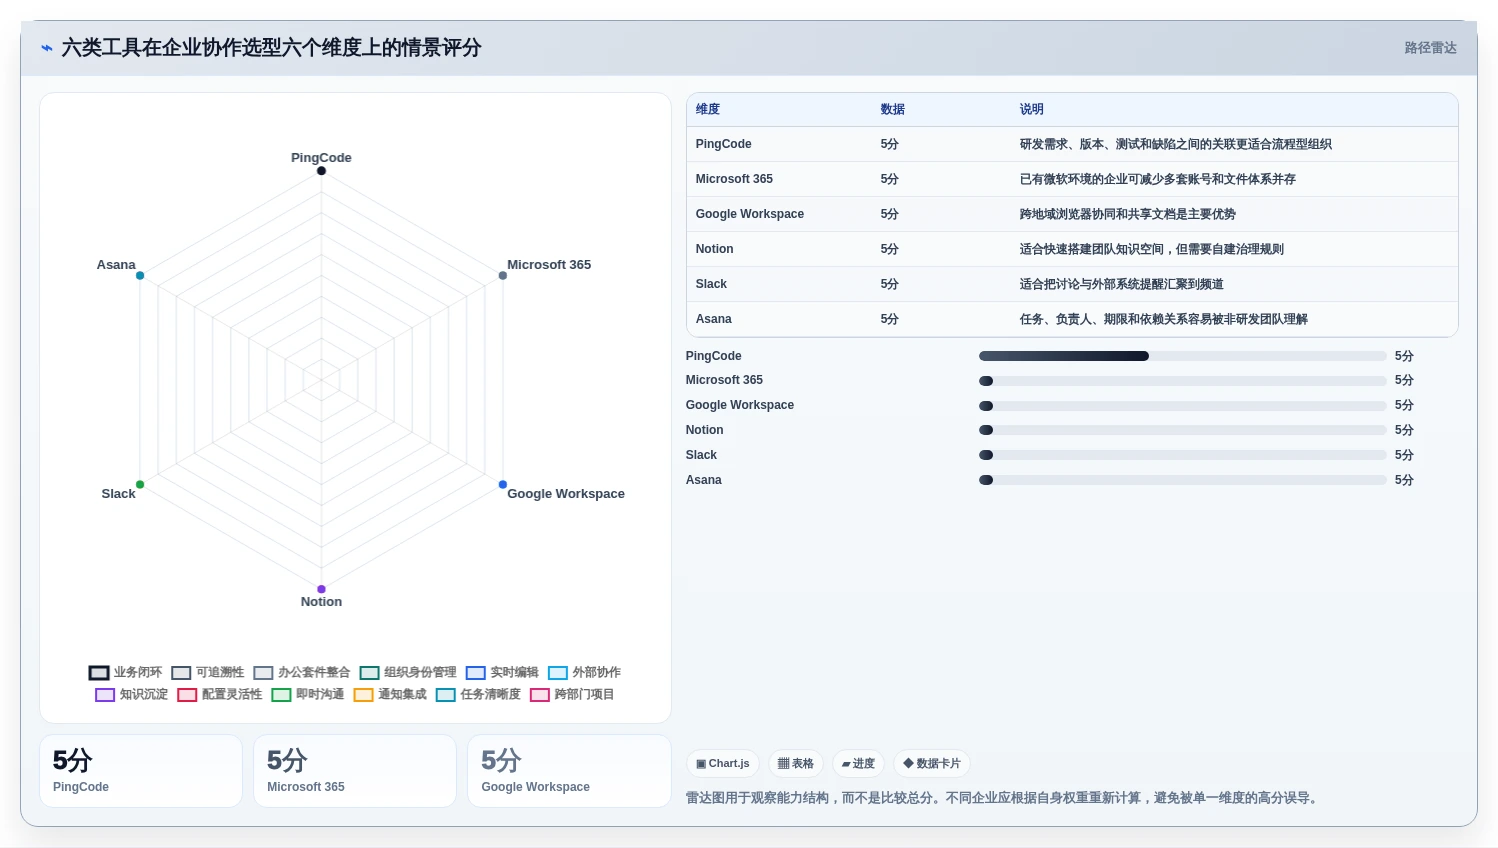This screenshot has height=848, width=1498.
Task: Click the Microsoft 365 progress bar
Action: [1183, 381]
